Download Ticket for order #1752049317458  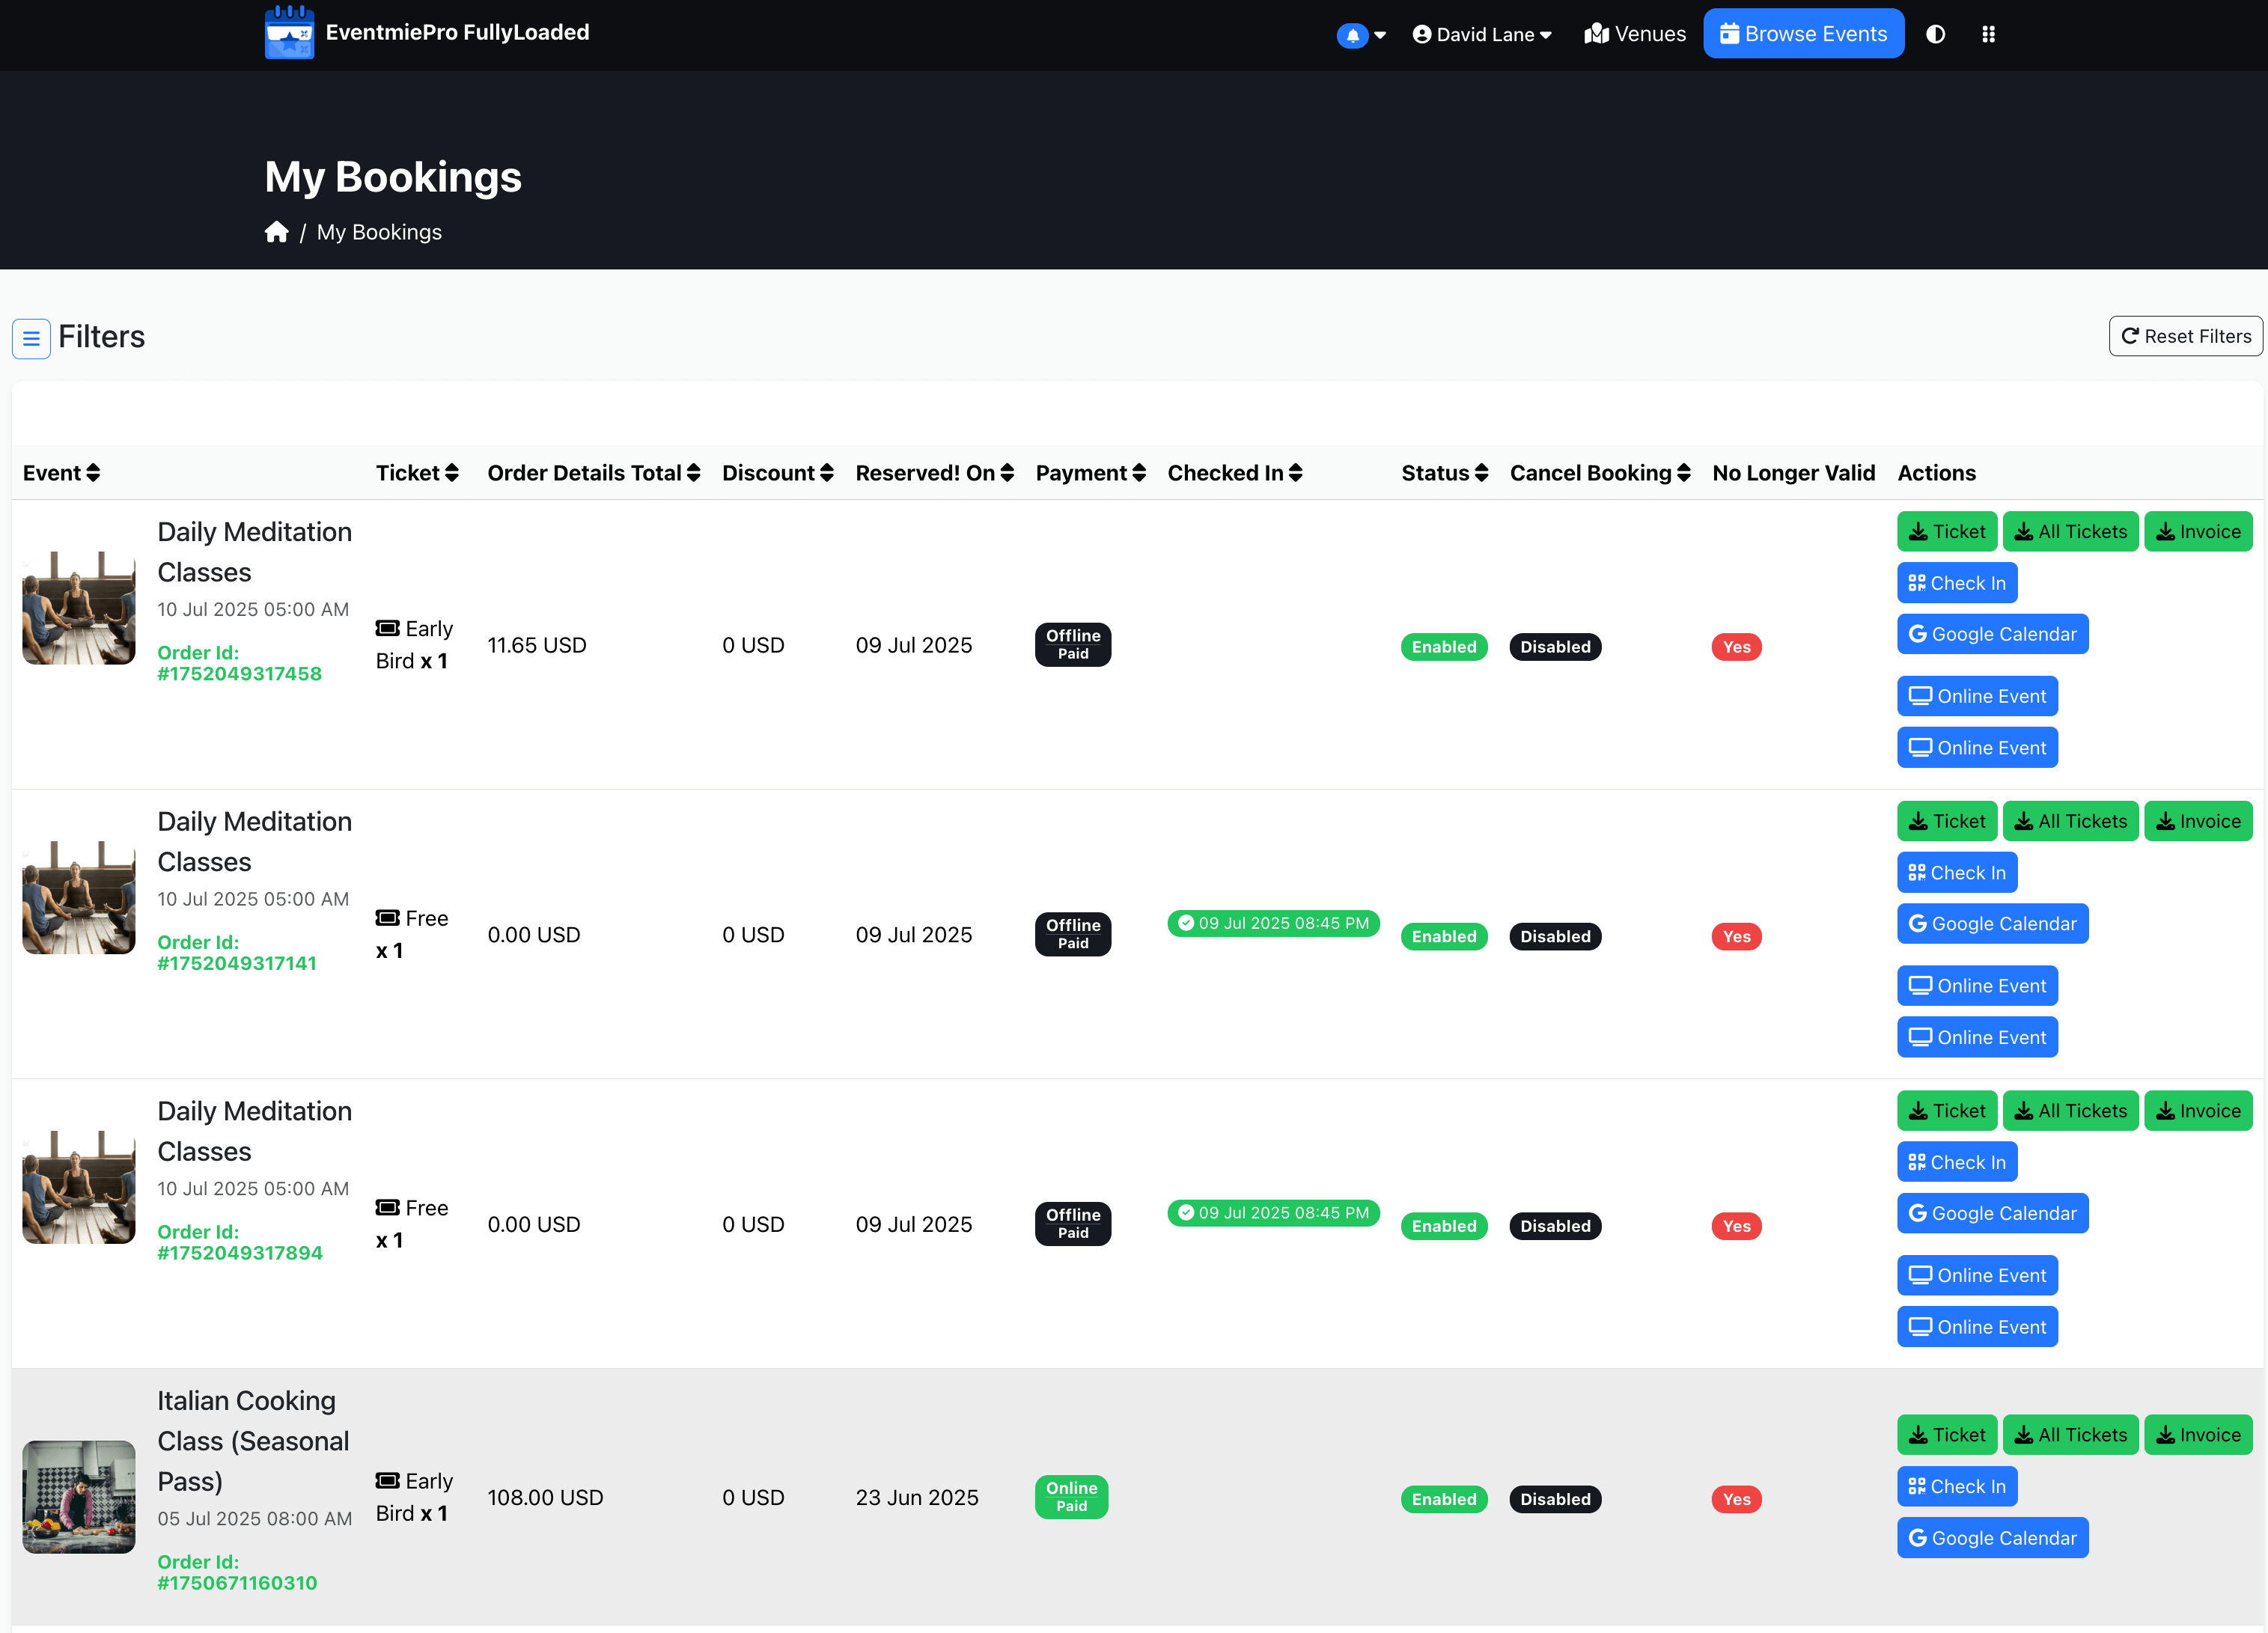click(x=1946, y=531)
